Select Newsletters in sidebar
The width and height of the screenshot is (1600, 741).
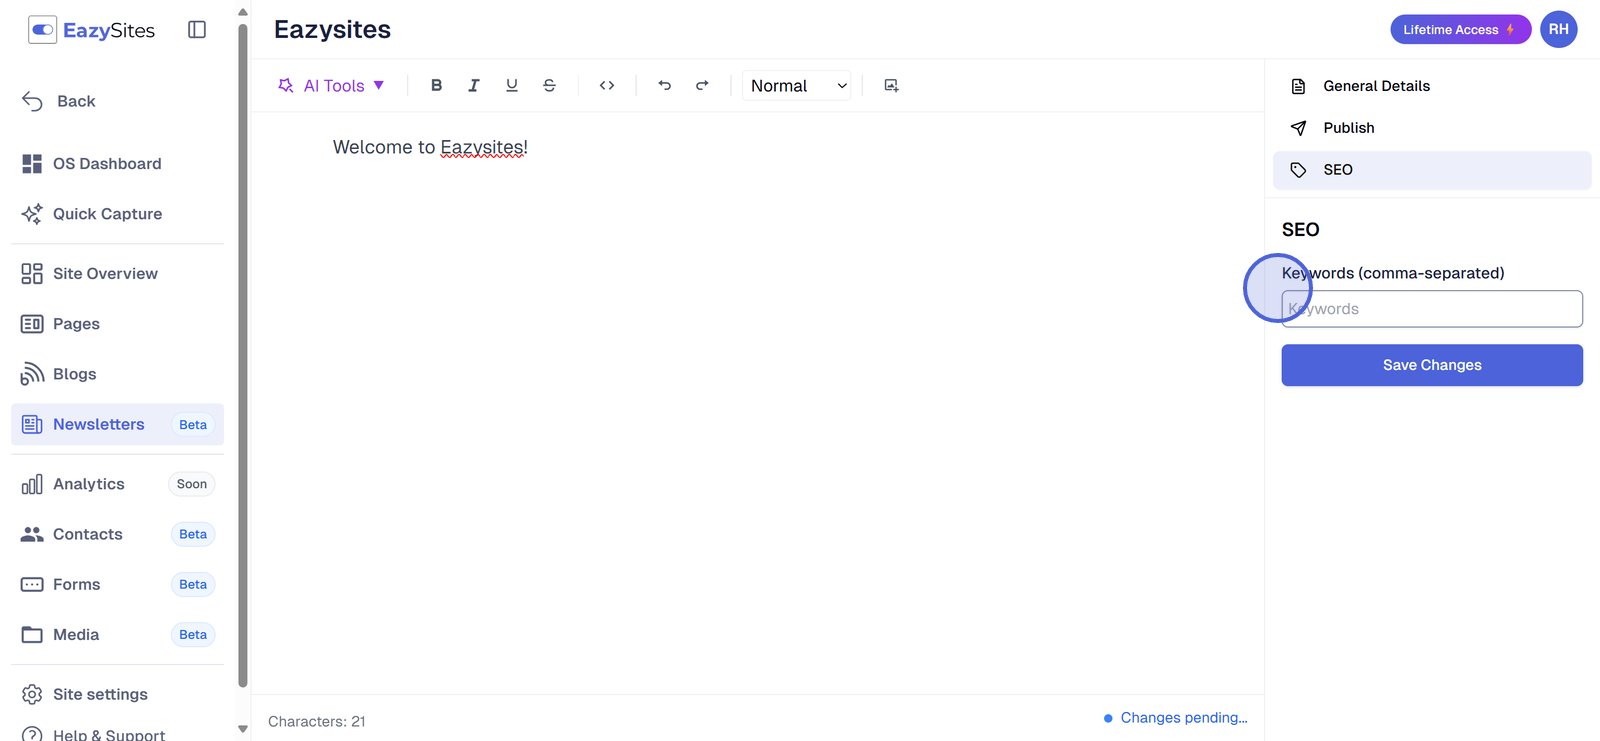pyautogui.click(x=117, y=425)
